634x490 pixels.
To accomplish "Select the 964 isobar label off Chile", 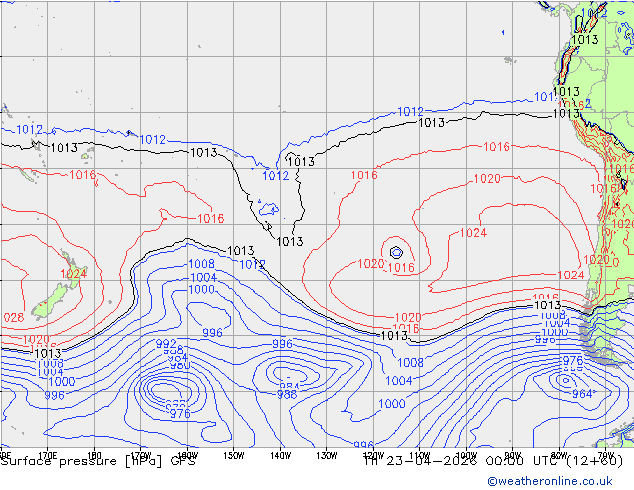I will pos(582,393).
